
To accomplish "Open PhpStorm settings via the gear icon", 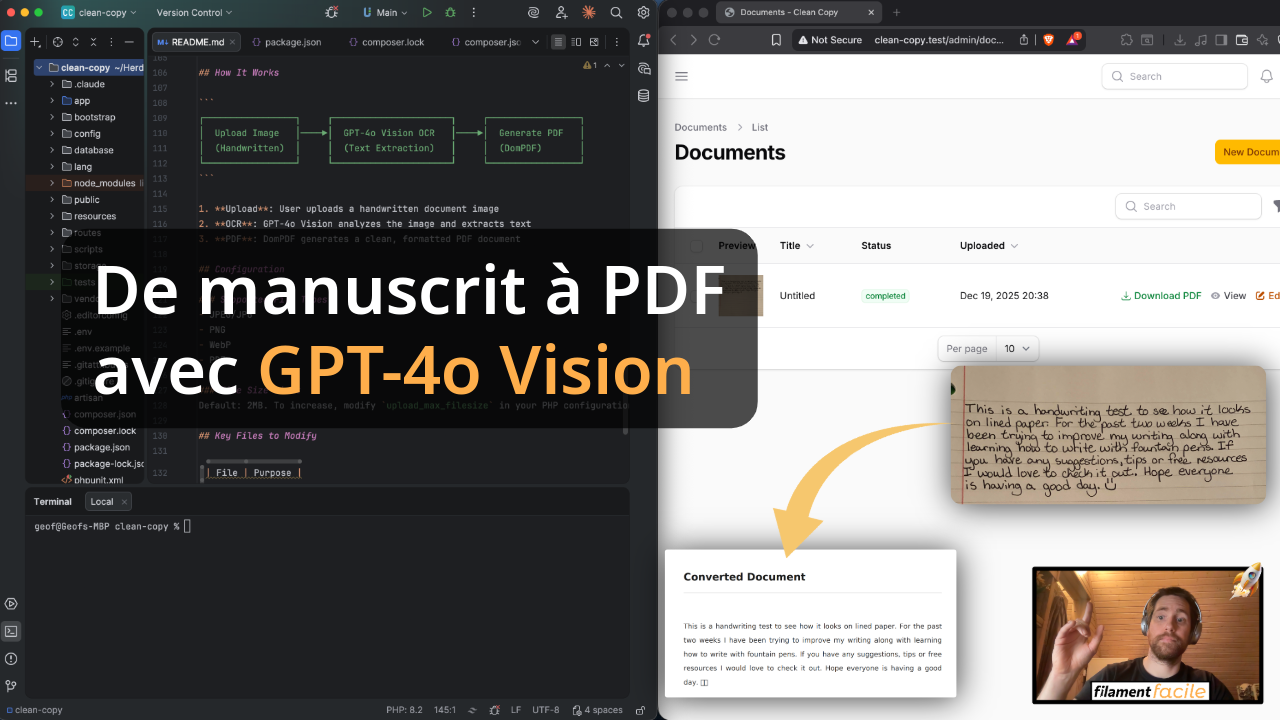I will click(642, 12).
